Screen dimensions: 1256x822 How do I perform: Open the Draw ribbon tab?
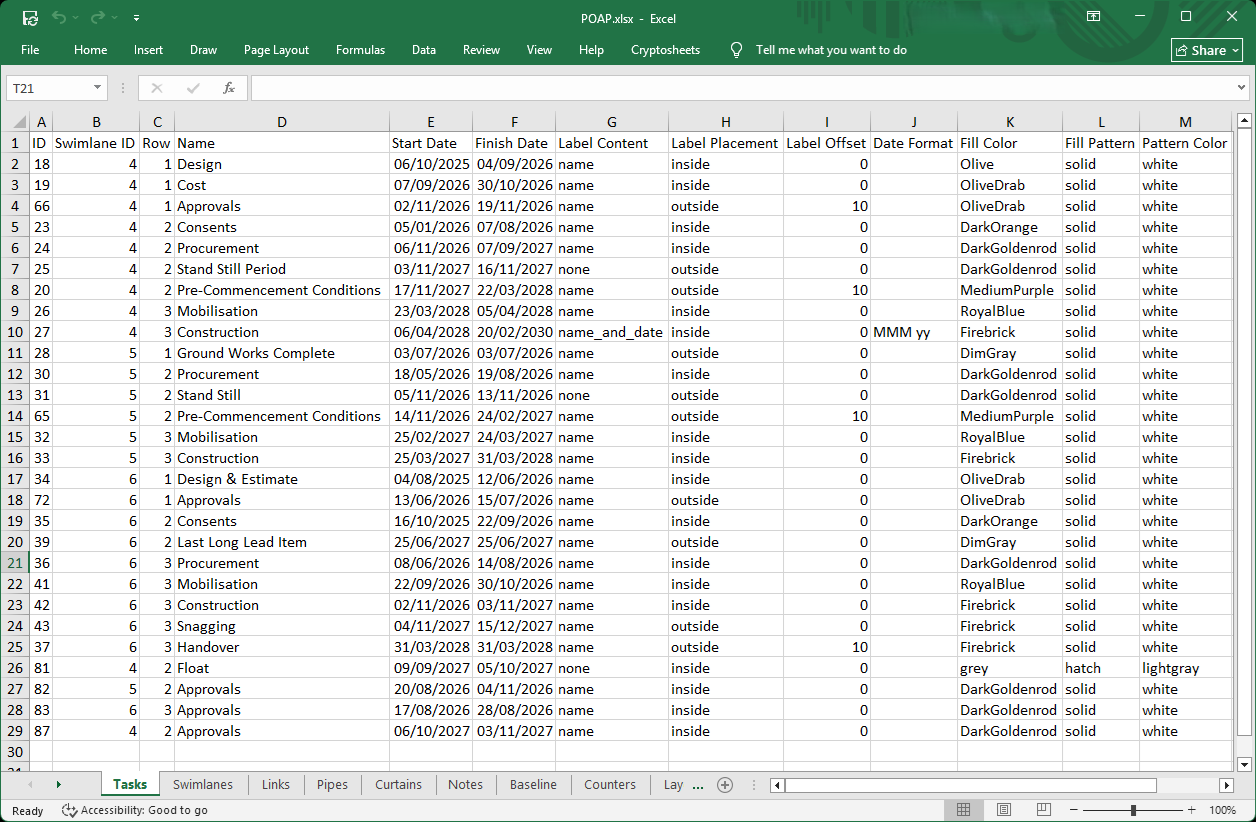click(203, 50)
